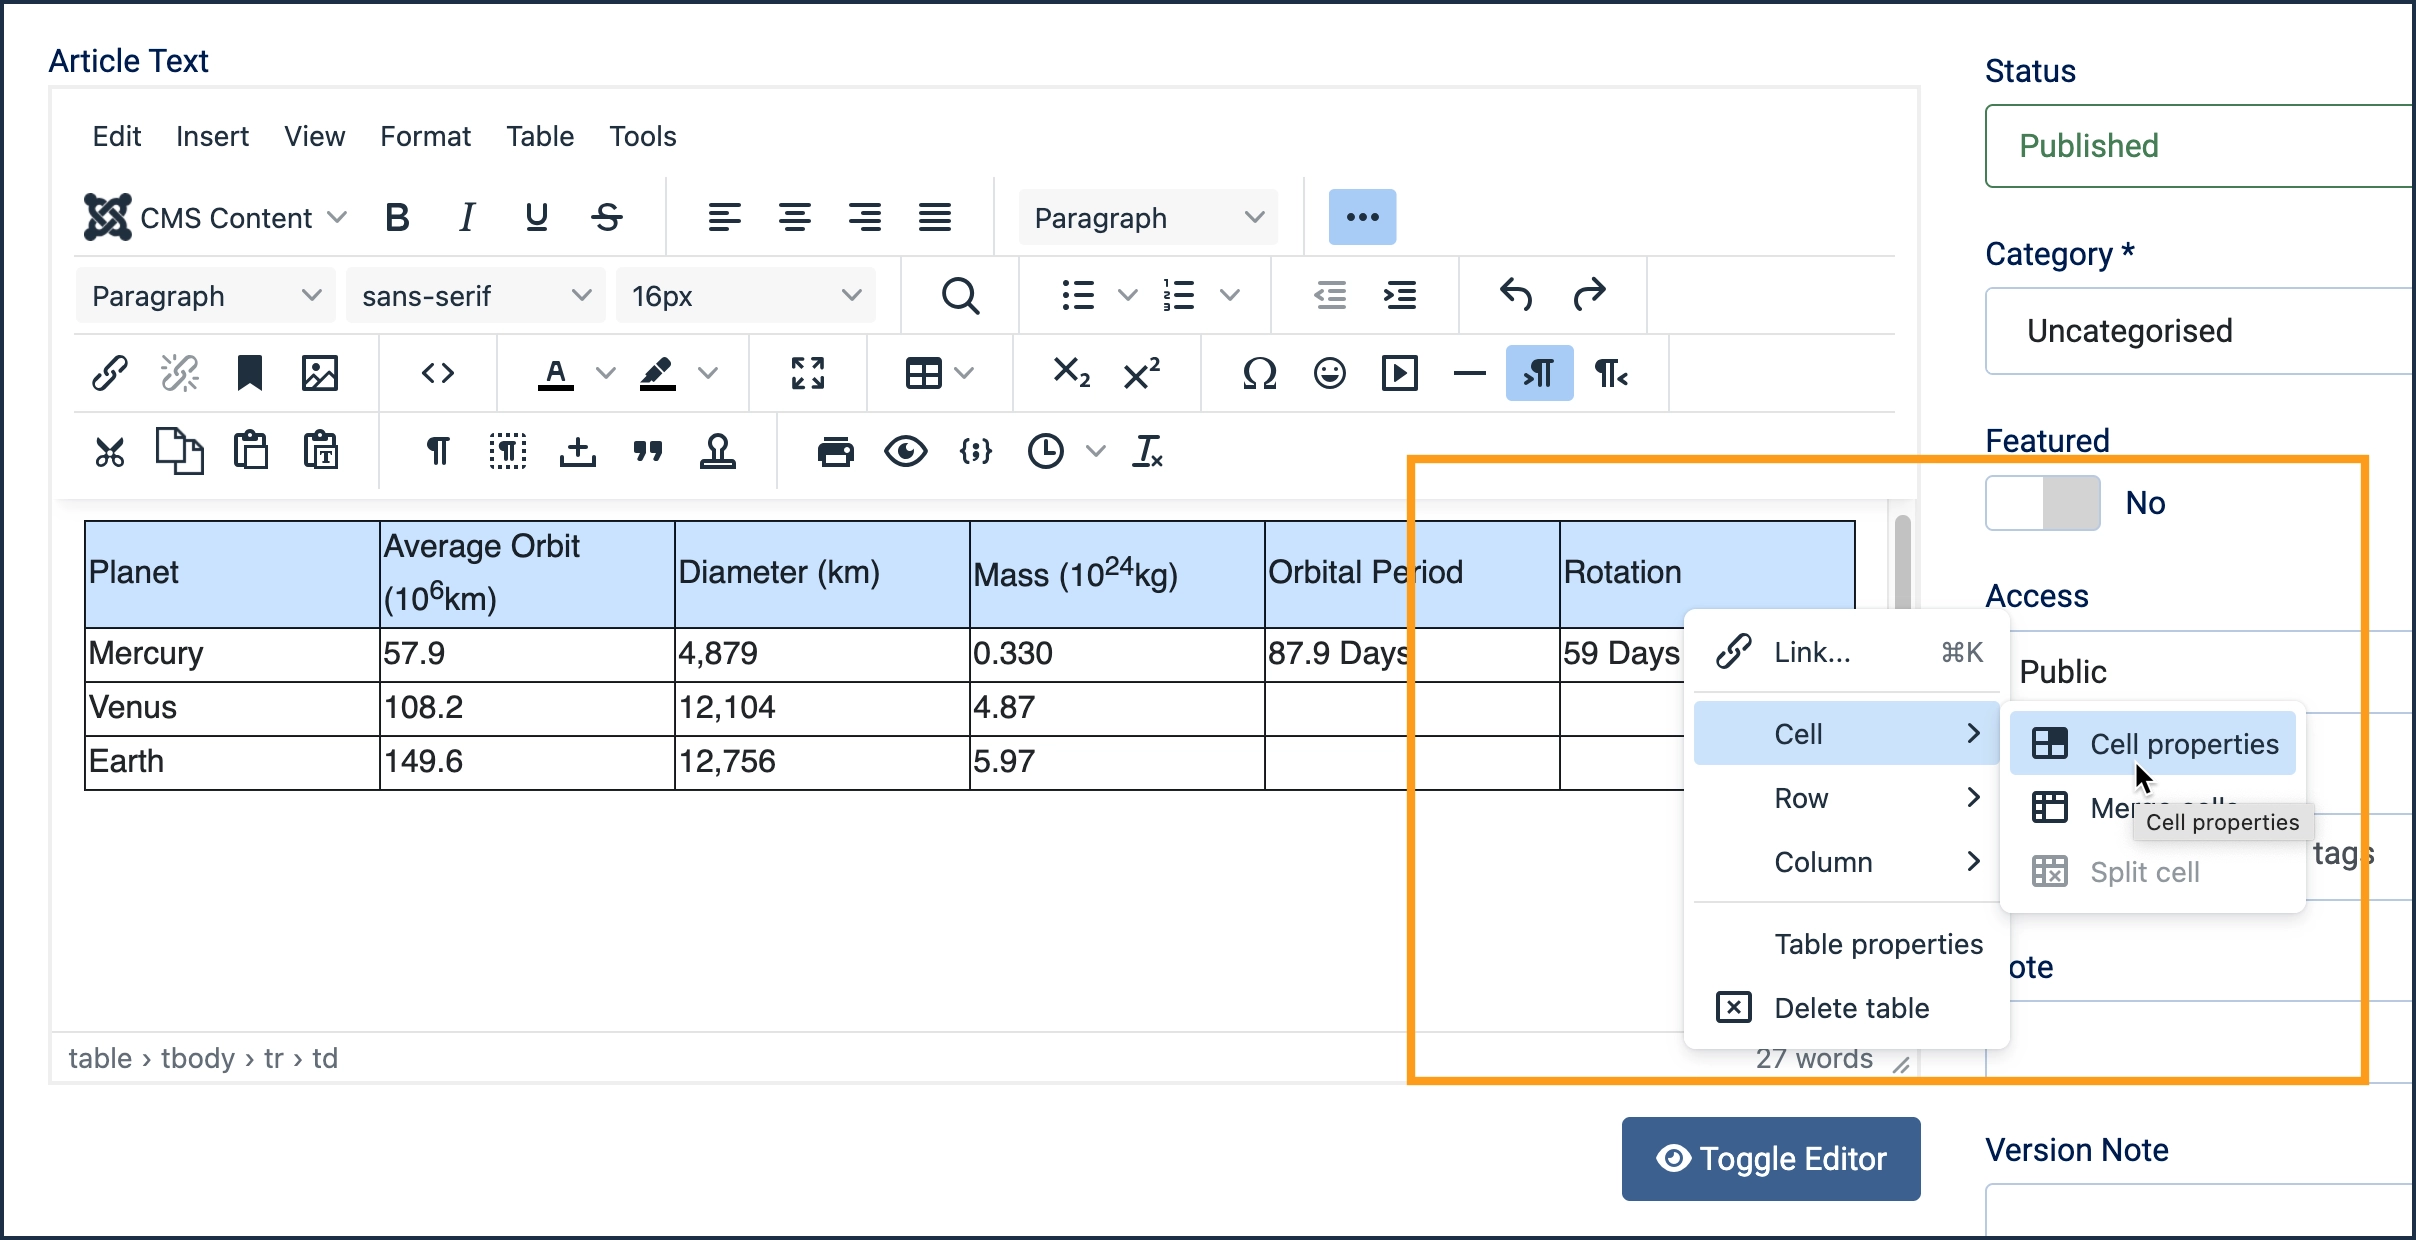The height and width of the screenshot is (1240, 2416).
Task: Open Paragraph style dropdown in second row
Action: pos(206,295)
